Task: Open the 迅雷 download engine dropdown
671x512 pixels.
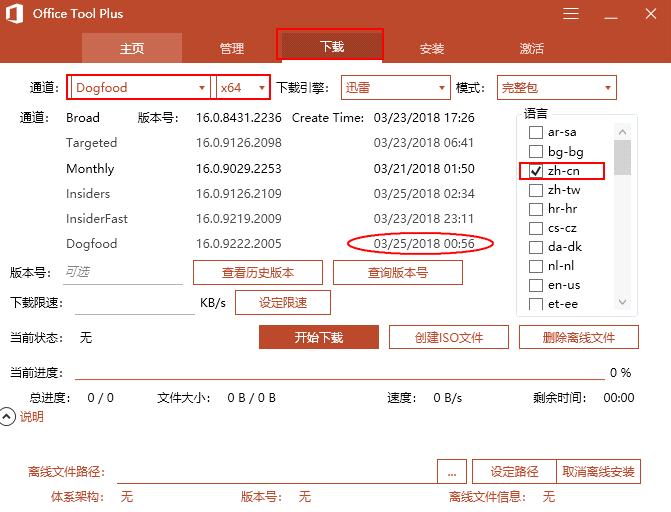Action: (395, 88)
